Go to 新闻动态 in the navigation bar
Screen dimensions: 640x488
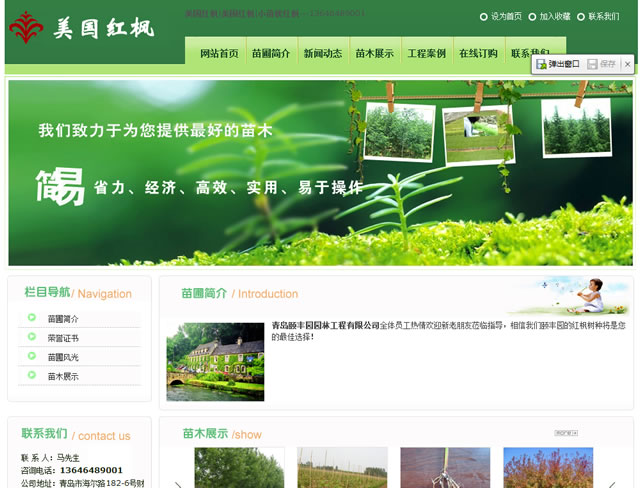[x=323, y=54]
